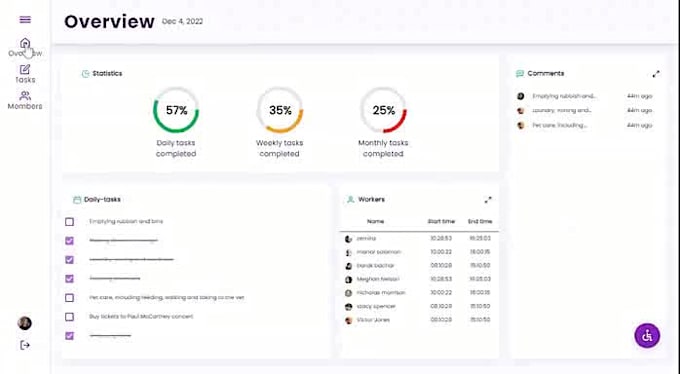Image resolution: width=680 pixels, height=374 pixels.
Task: Expand the Comments panel with arrows icon
Action: [x=656, y=74]
